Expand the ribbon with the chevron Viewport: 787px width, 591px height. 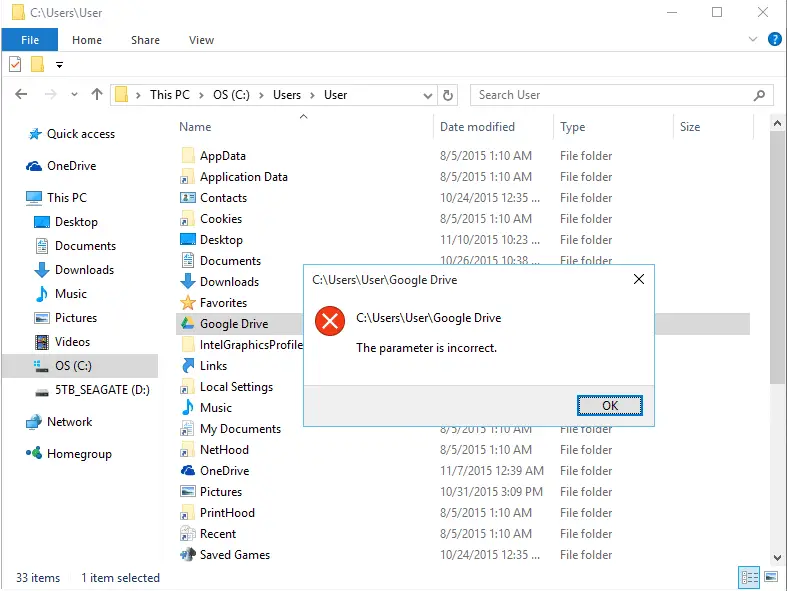tap(752, 39)
